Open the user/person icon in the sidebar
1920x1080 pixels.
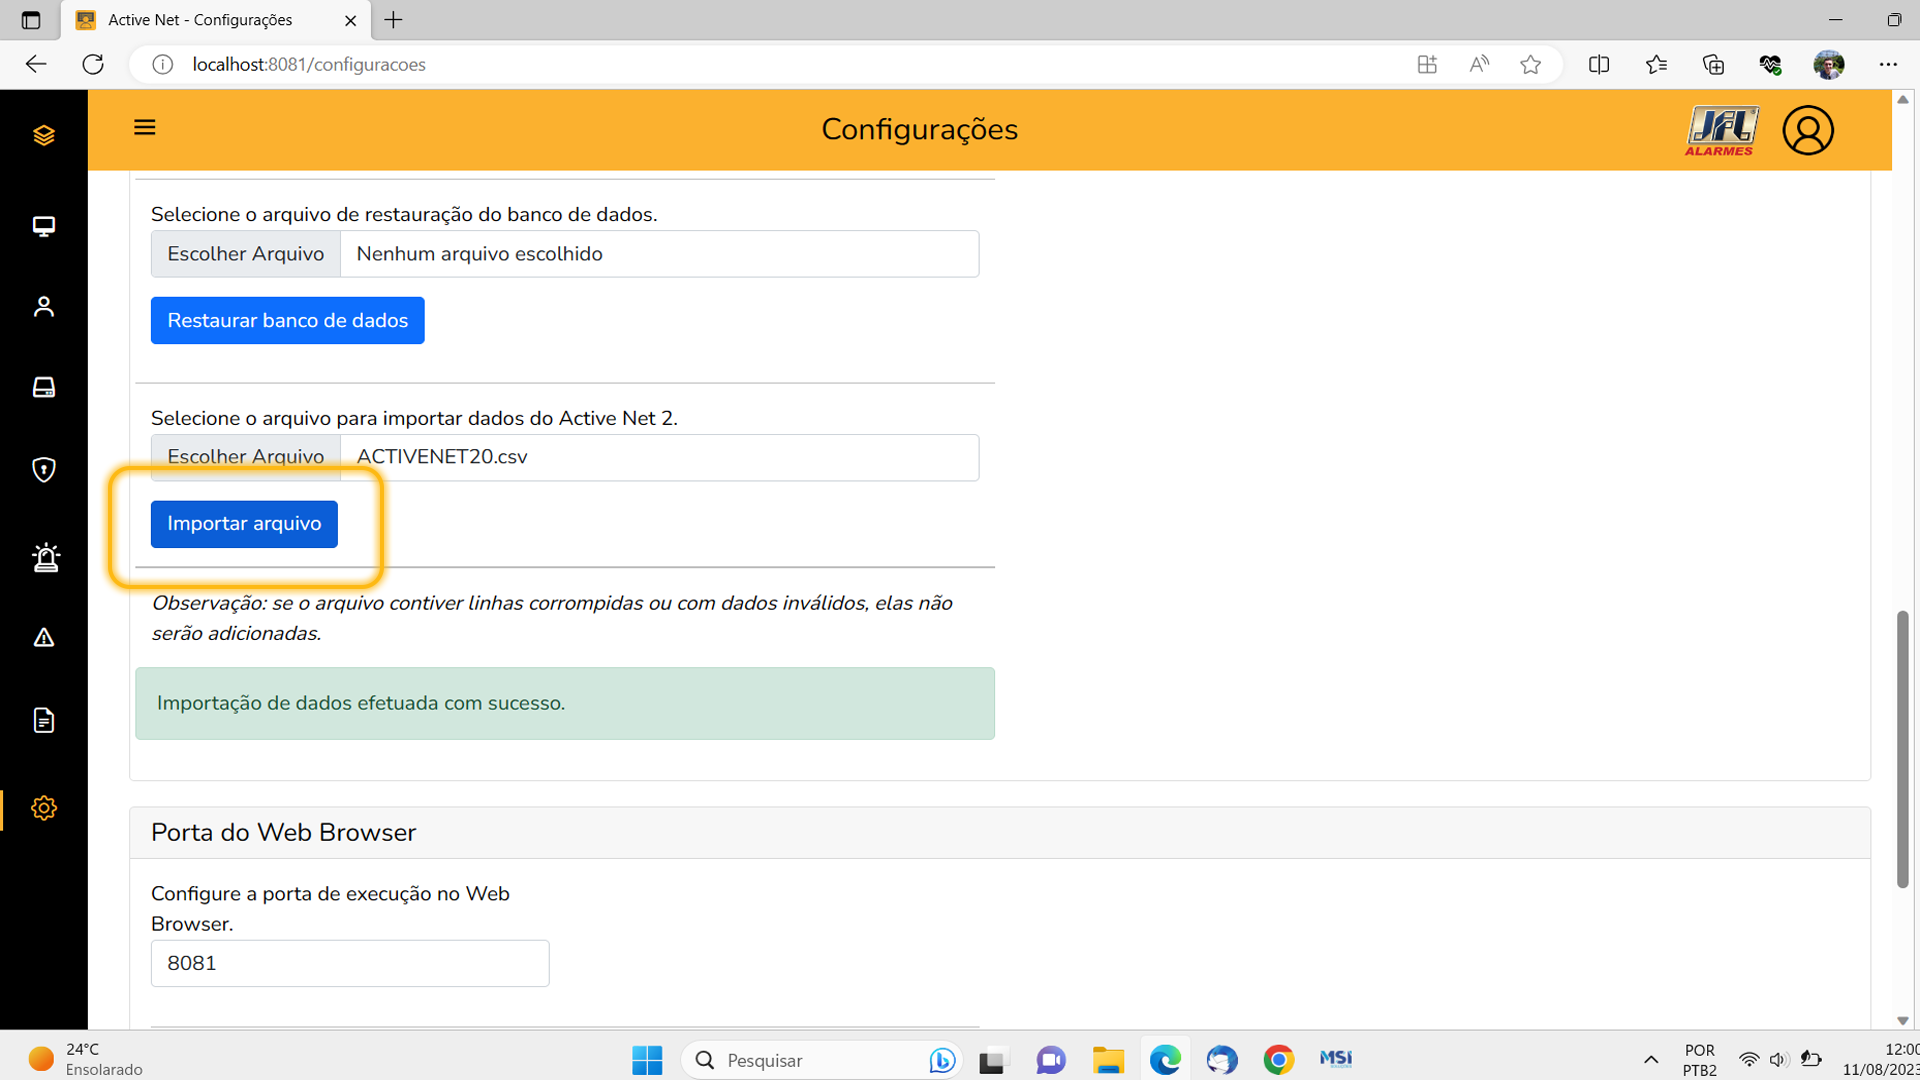tap(44, 306)
